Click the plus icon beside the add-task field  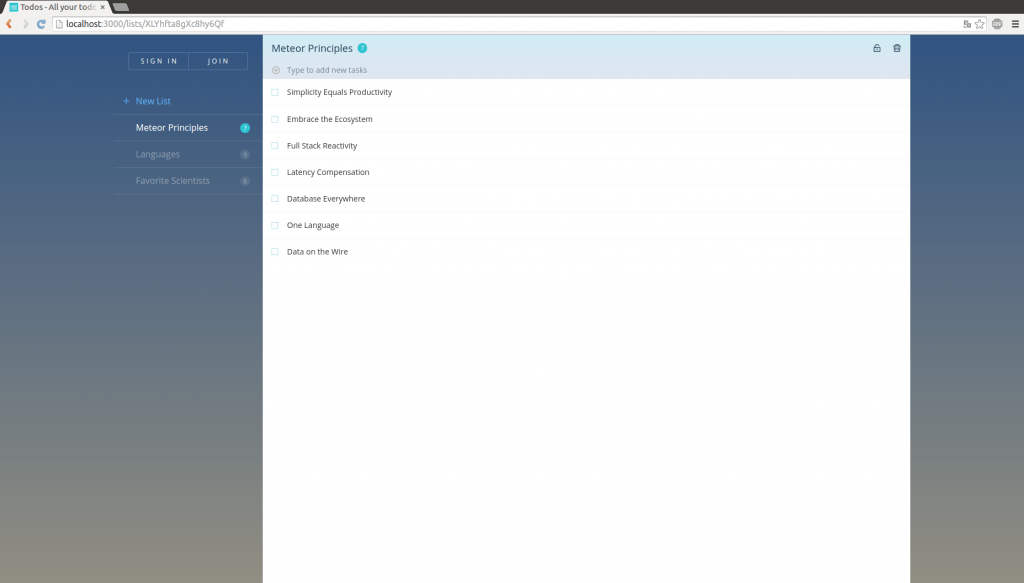(275, 69)
